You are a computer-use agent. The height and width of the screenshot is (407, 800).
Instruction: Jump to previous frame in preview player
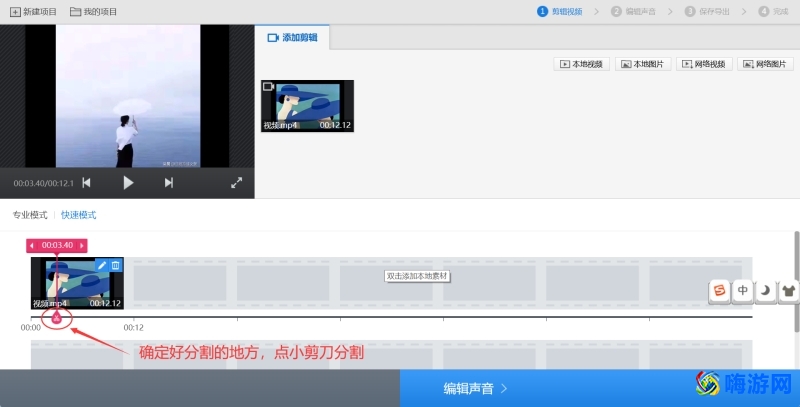pos(86,183)
